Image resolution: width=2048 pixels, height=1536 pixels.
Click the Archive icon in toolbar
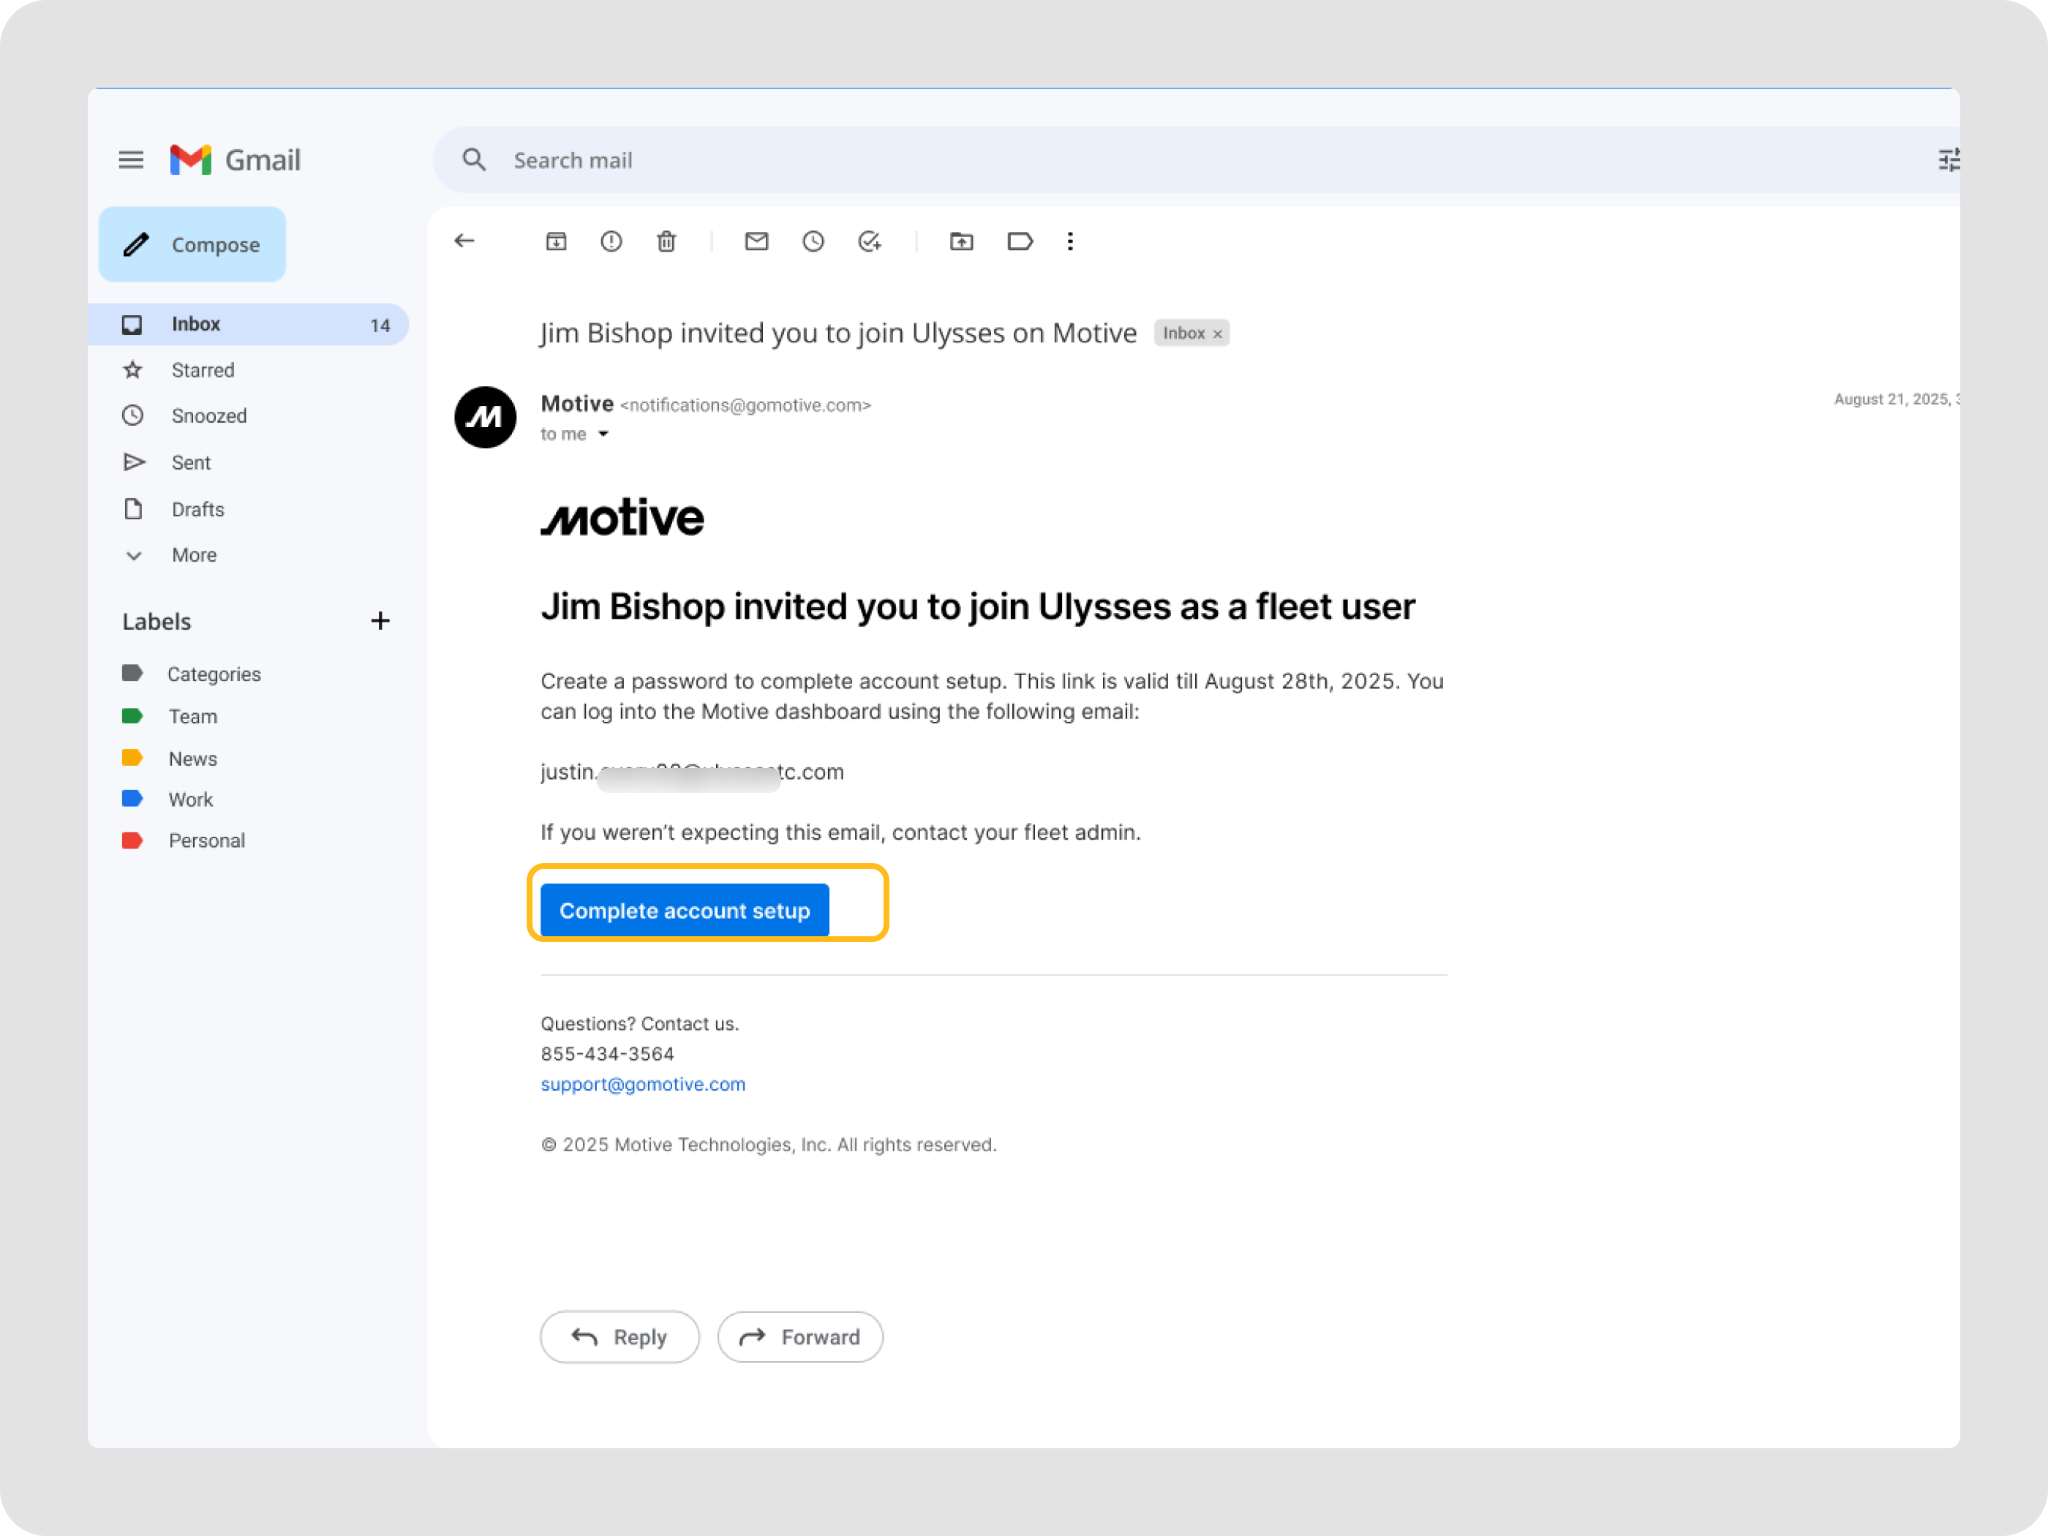pyautogui.click(x=556, y=241)
